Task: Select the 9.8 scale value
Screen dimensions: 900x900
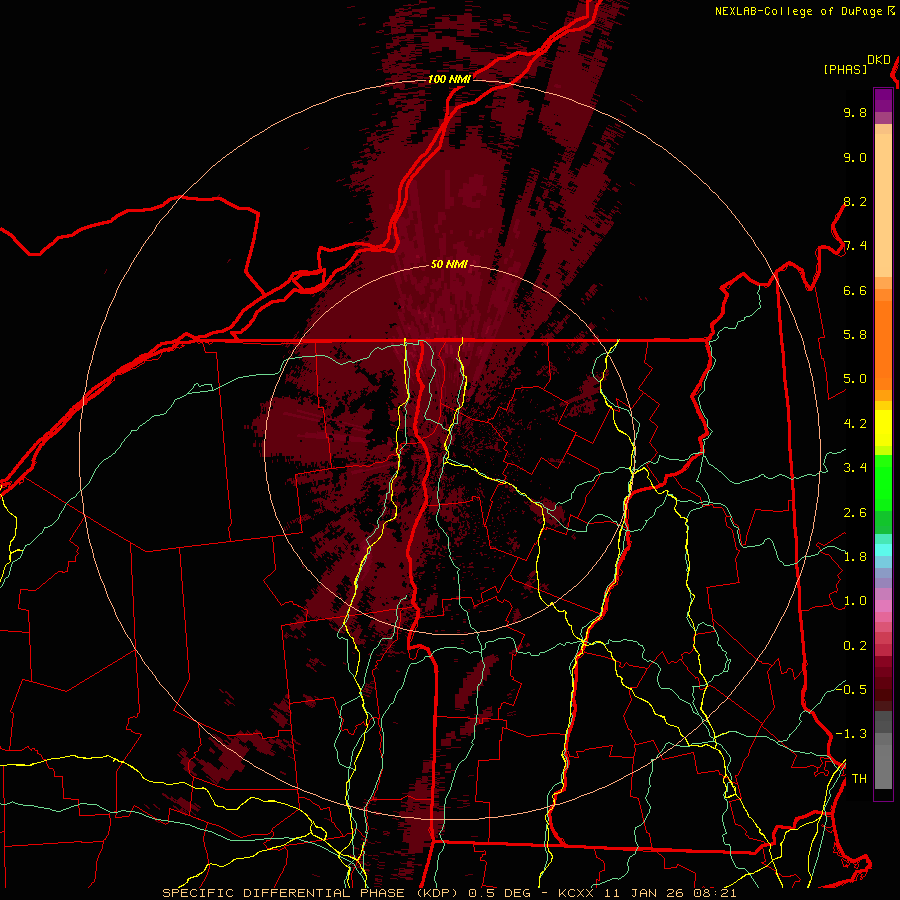Action: click(x=855, y=112)
